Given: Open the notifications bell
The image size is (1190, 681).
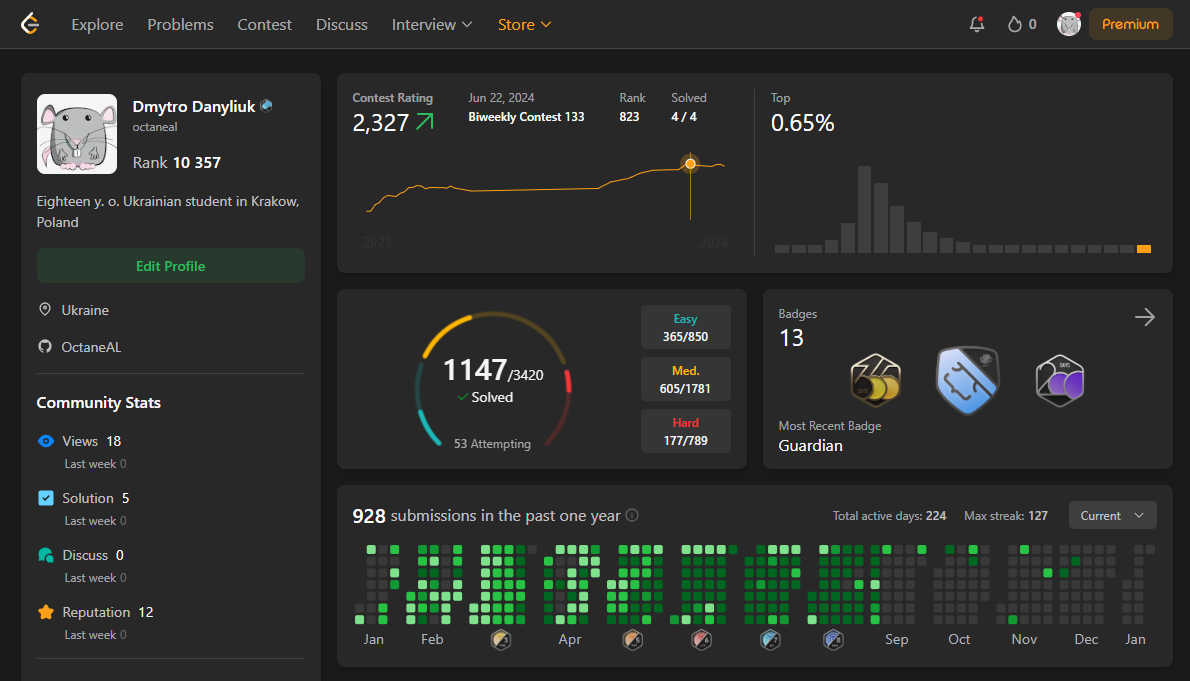Looking at the screenshot, I should point(977,24).
